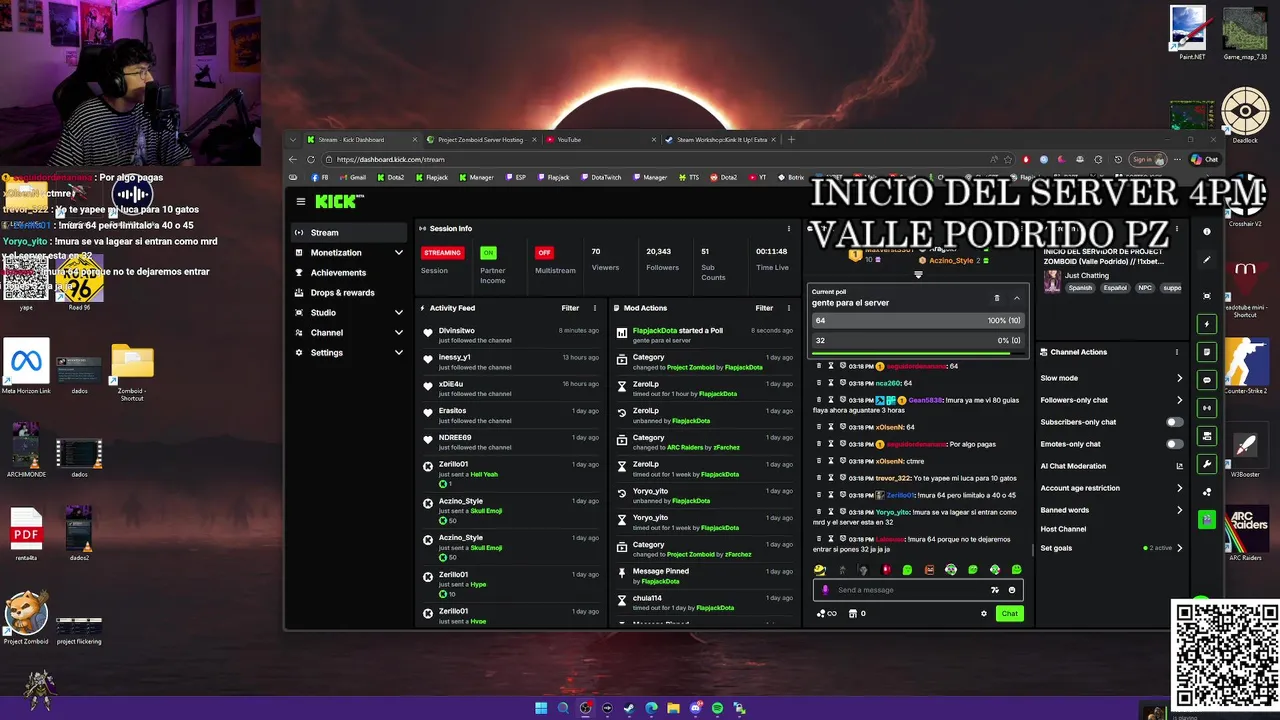Toggle the Partner Income ON badge
This screenshot has height=720, width=1280.
(488, 253)
